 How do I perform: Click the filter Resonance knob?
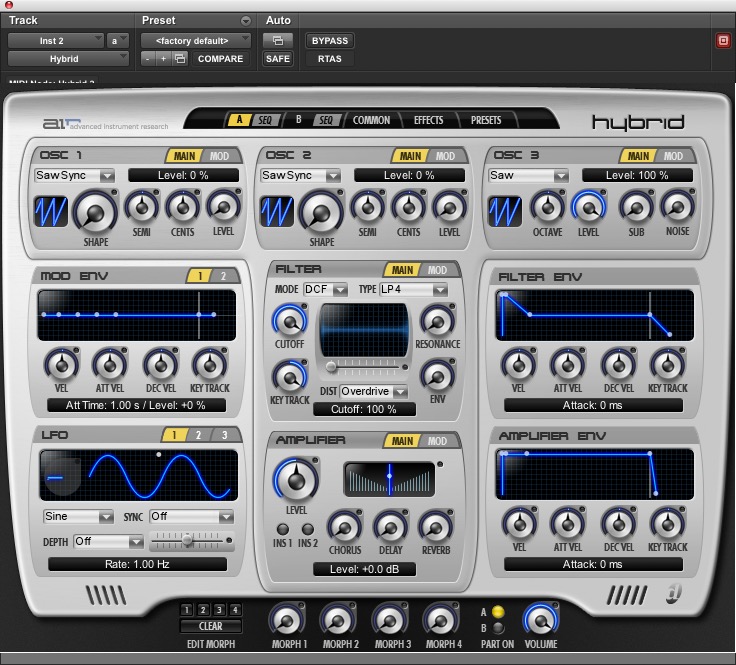coord(437,321)
